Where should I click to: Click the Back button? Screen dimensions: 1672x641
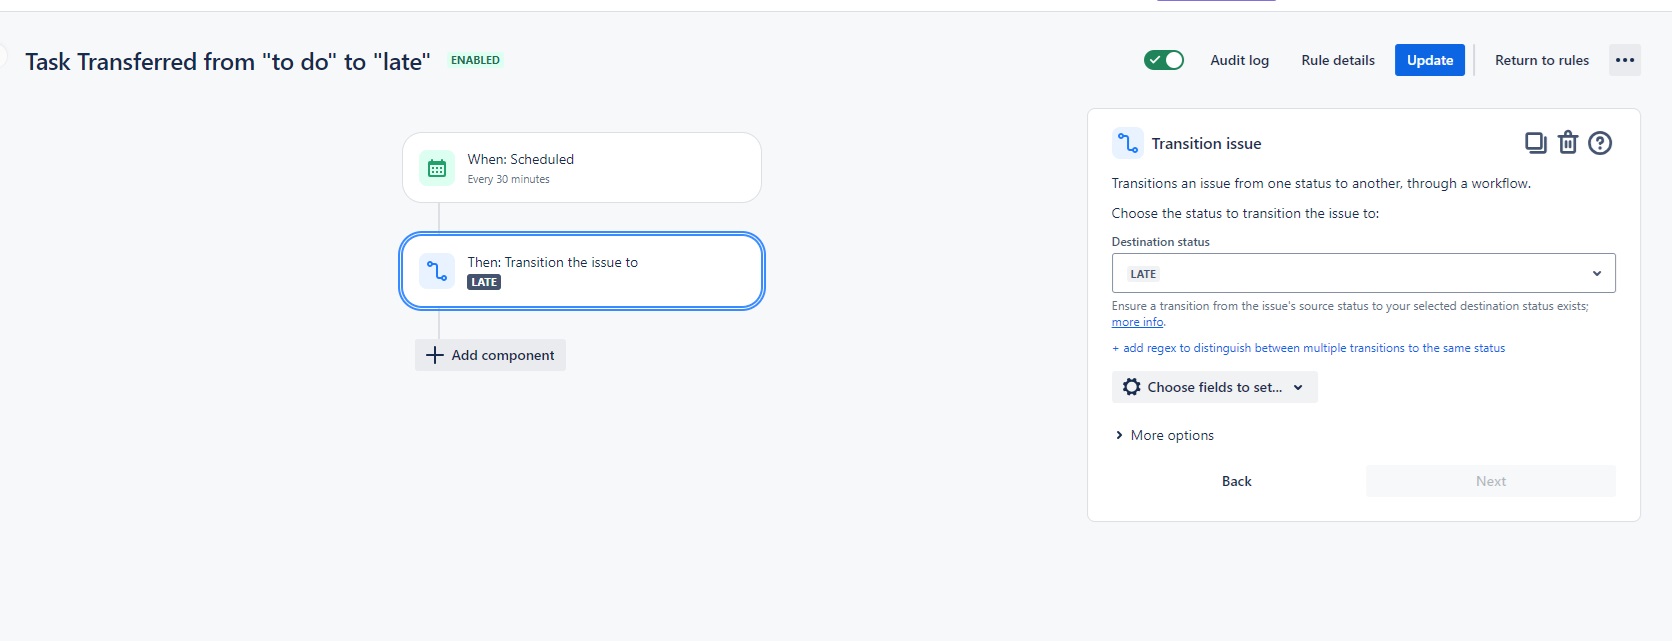tap(1237, 481)
